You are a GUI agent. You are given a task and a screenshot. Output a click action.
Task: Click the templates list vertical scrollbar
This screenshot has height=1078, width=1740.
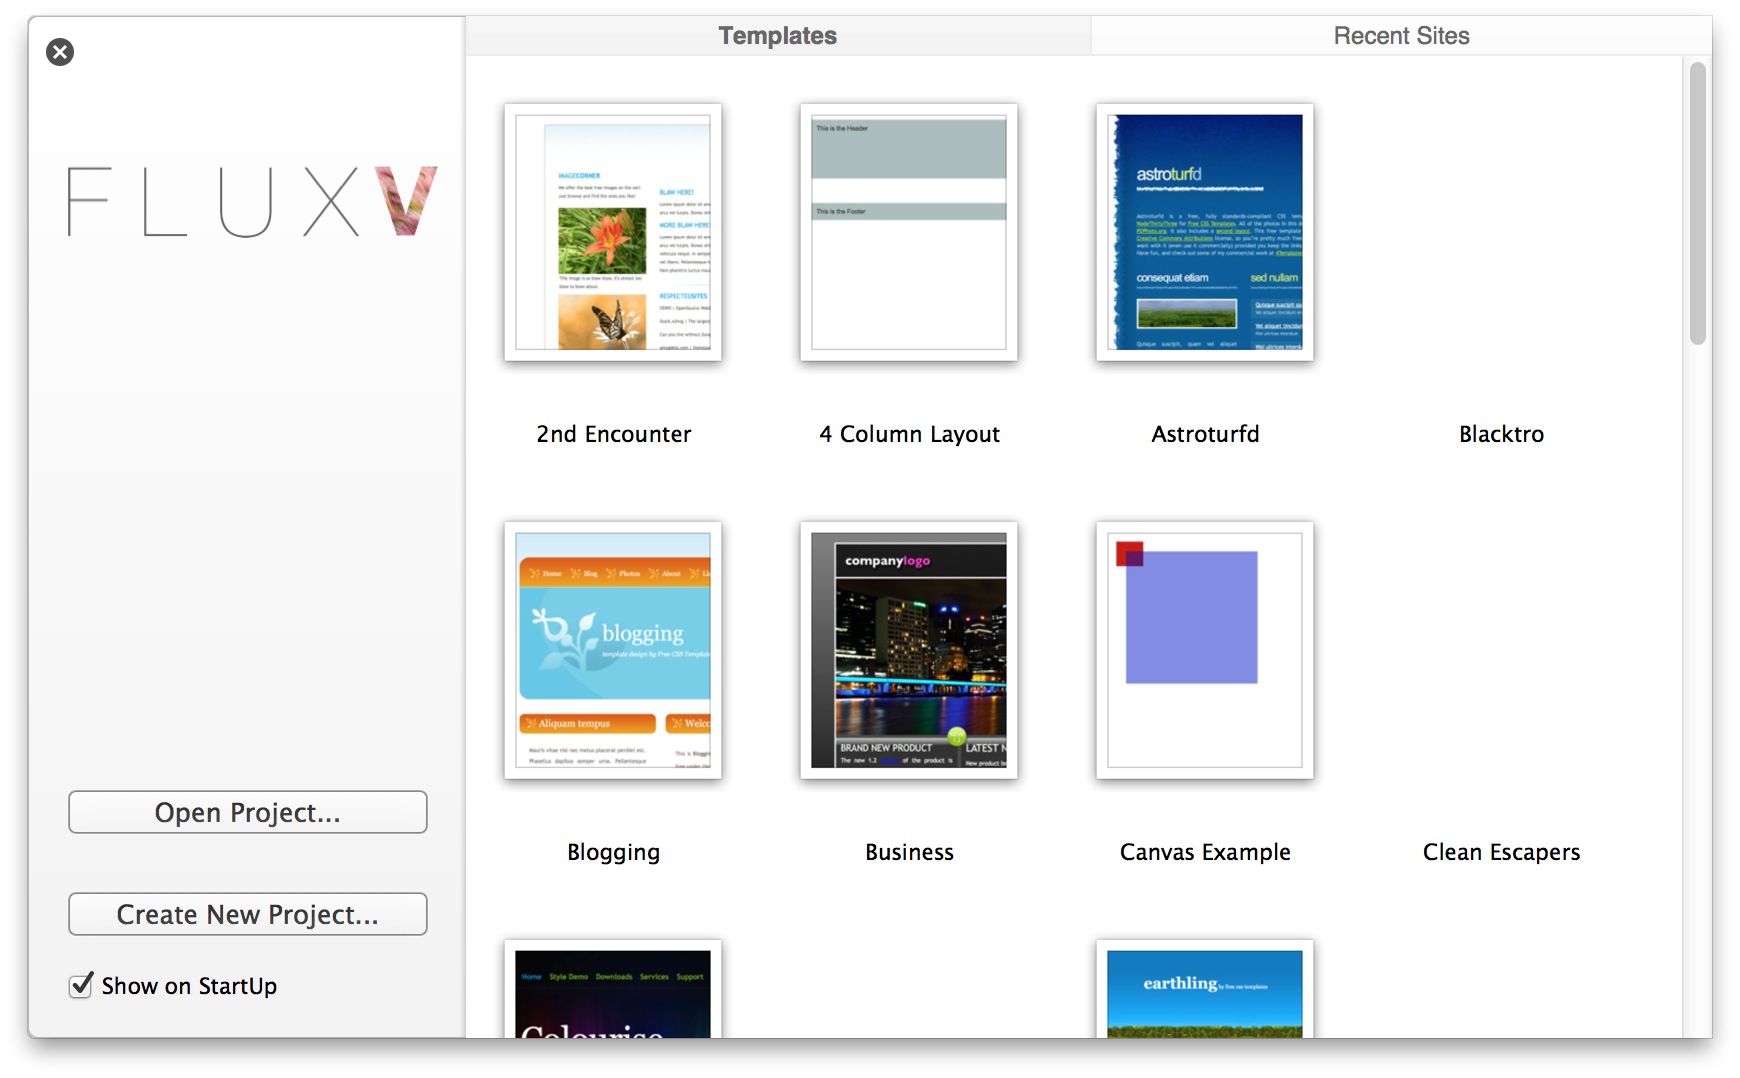tap(1697, 204)
